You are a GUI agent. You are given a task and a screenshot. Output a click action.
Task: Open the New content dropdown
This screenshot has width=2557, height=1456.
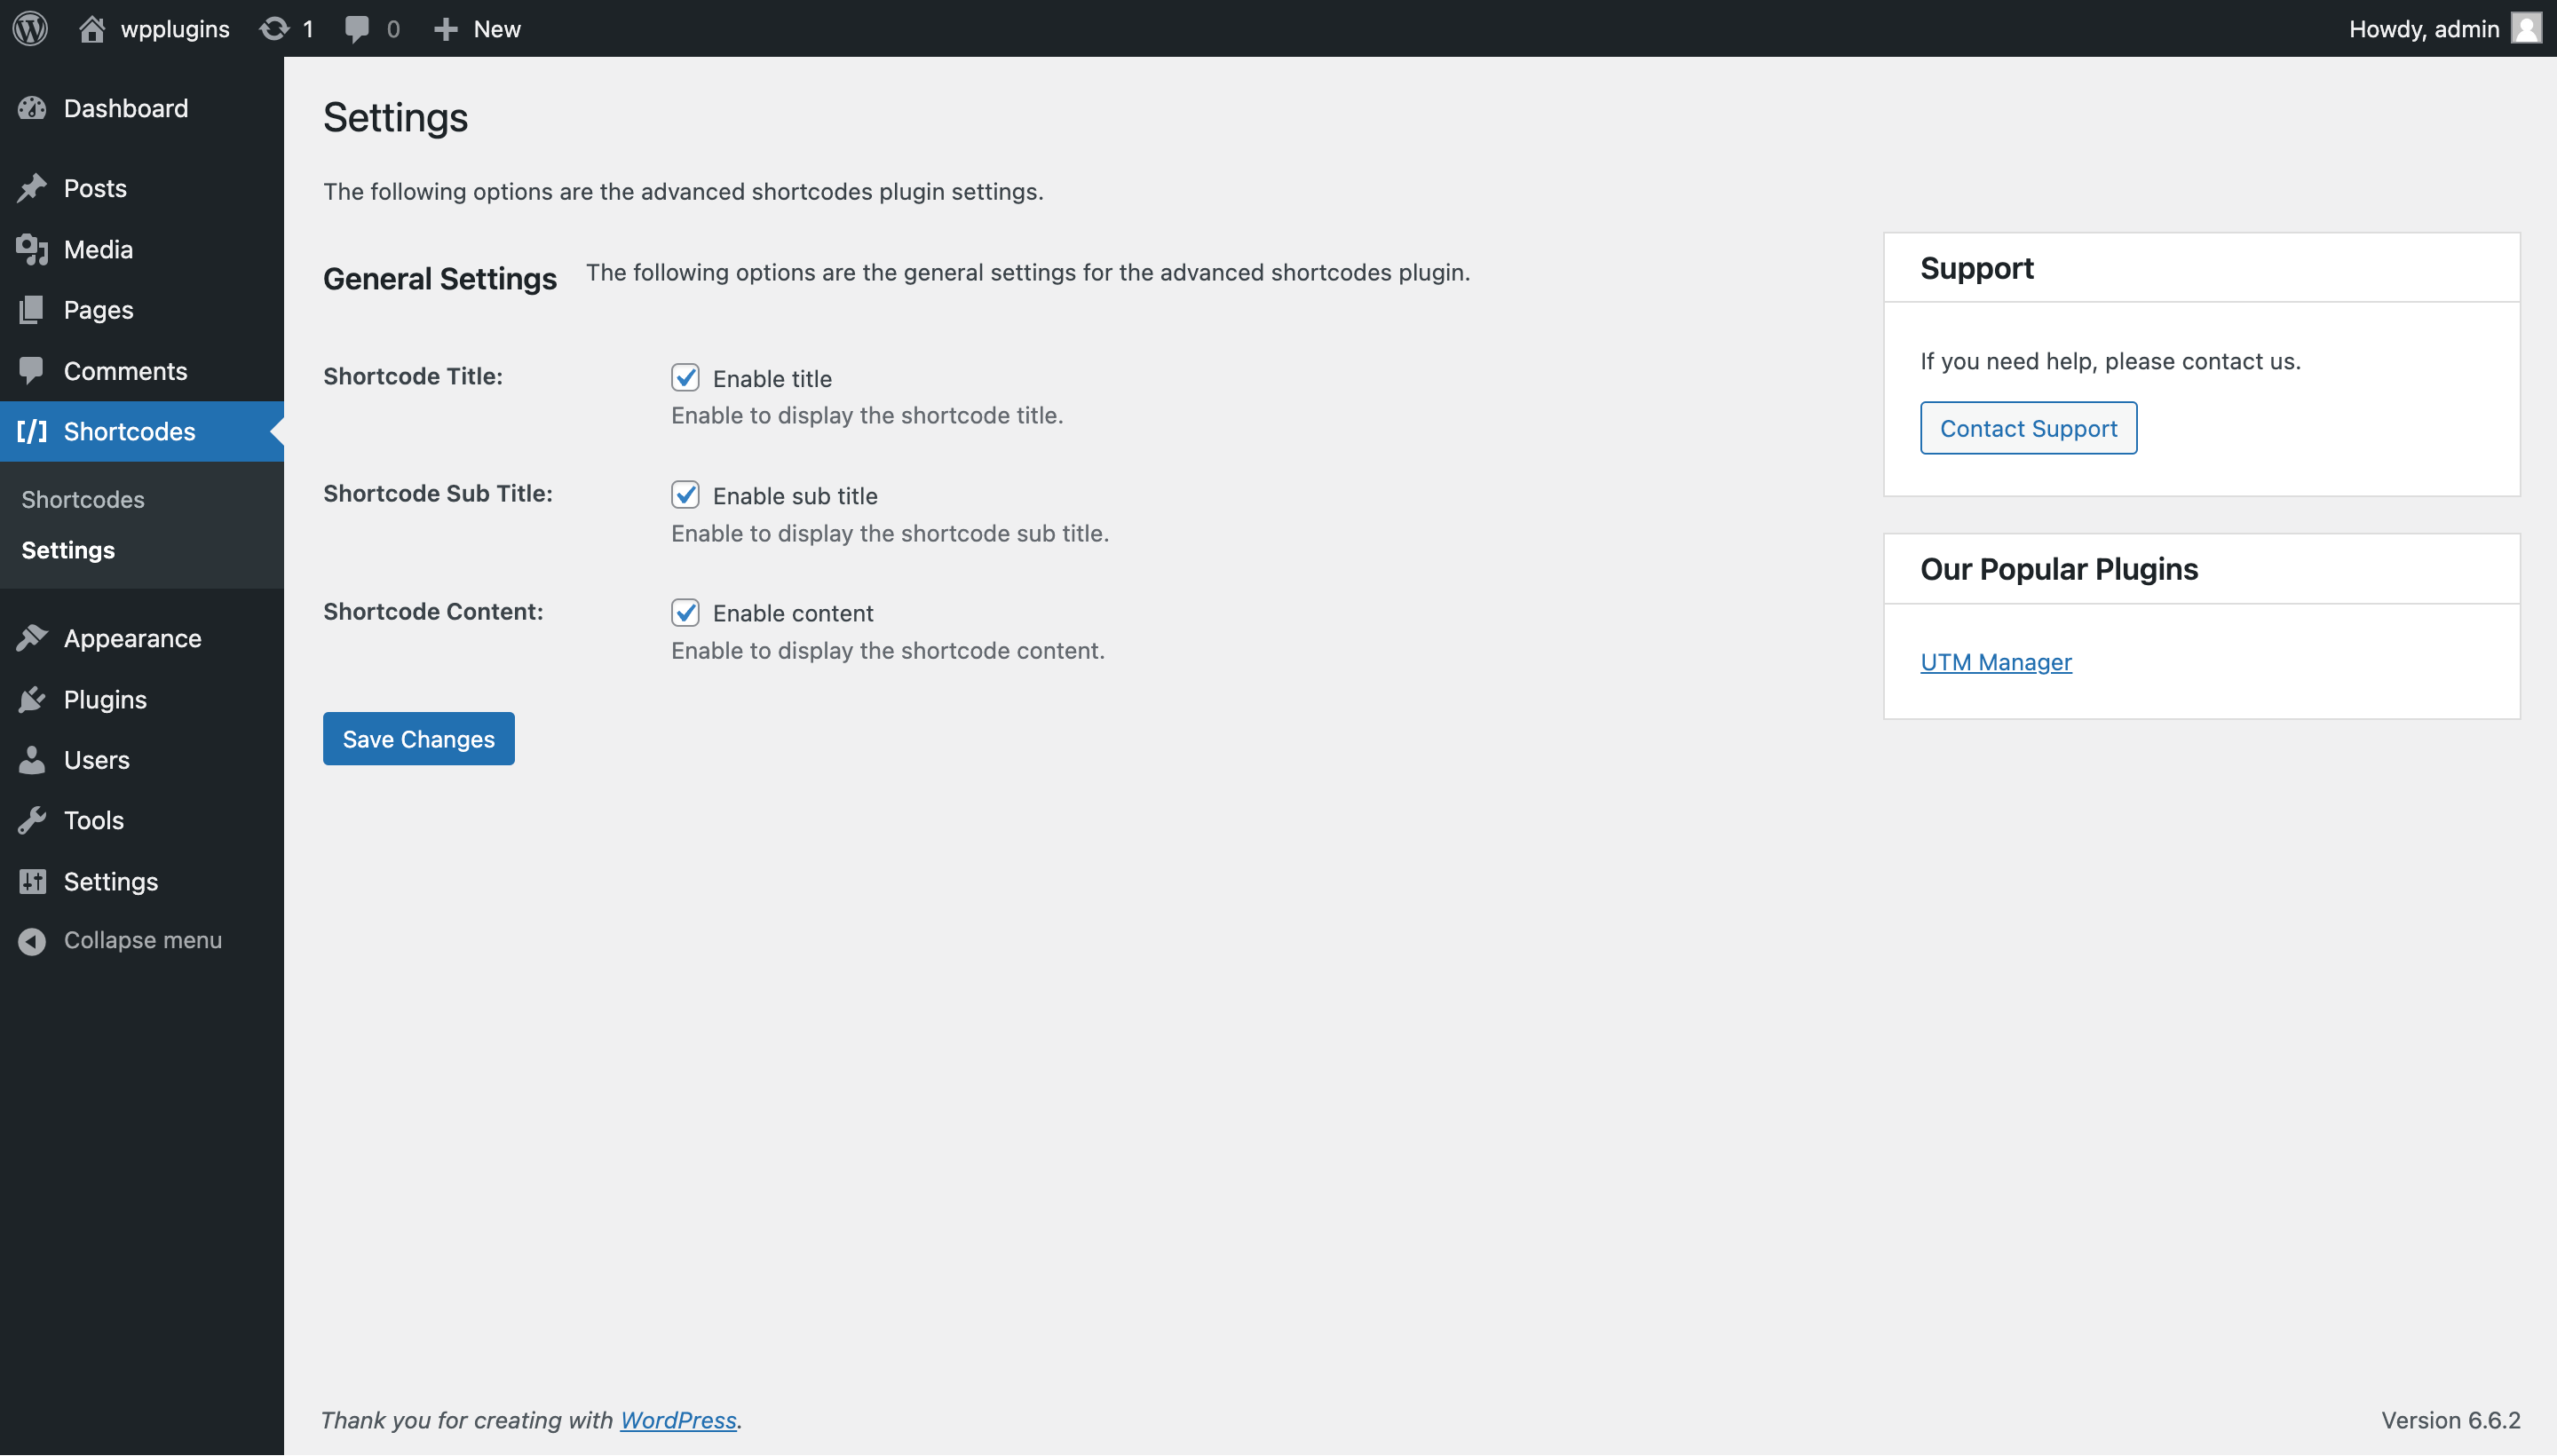[x=478, y=28]
